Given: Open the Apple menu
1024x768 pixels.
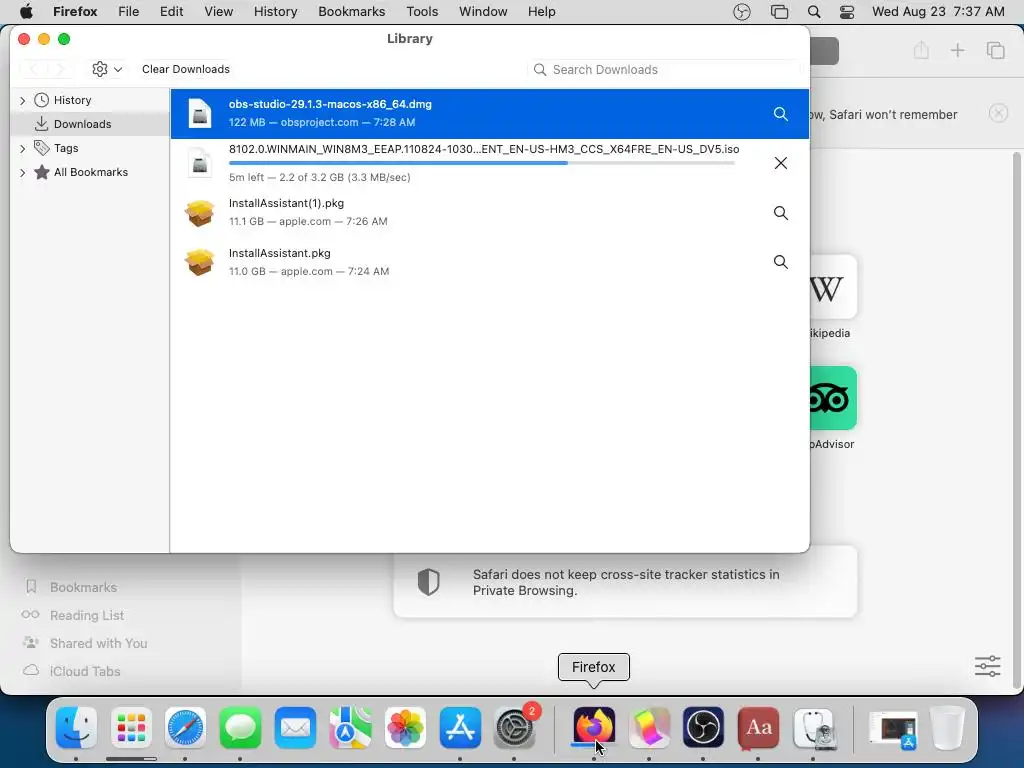Looking at the screenshot, I should point(26,12).
